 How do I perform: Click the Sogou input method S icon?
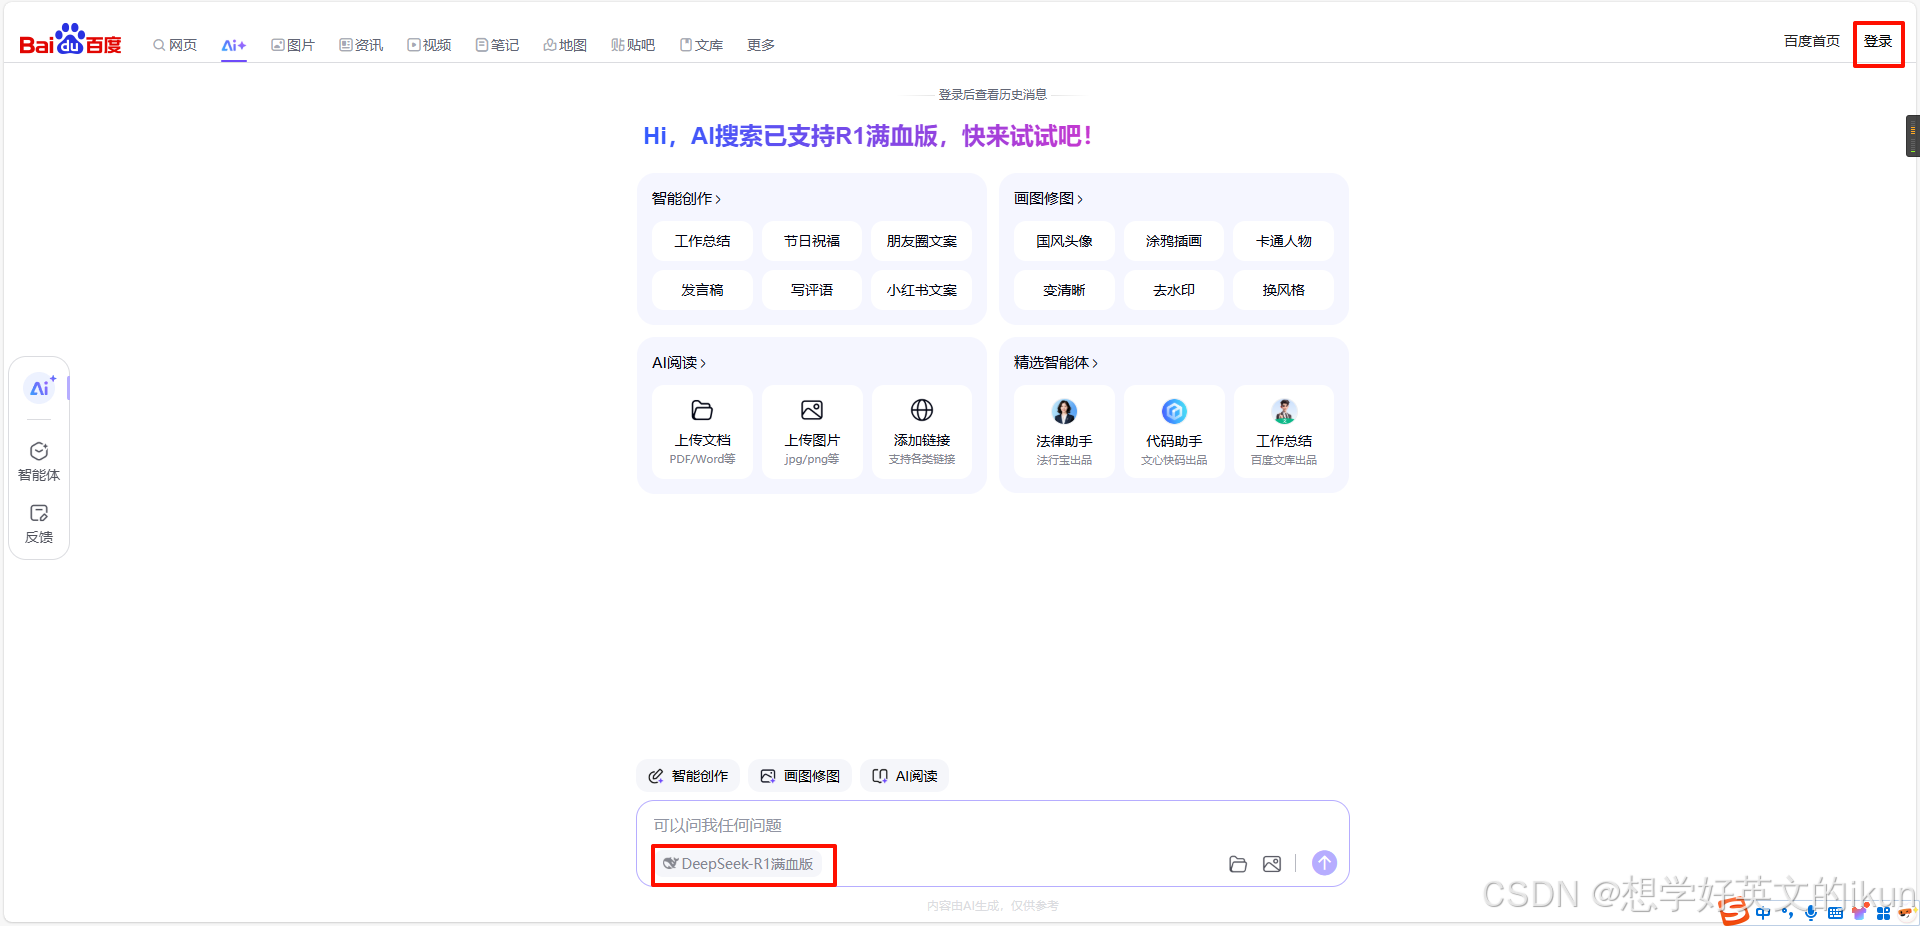1735,911
